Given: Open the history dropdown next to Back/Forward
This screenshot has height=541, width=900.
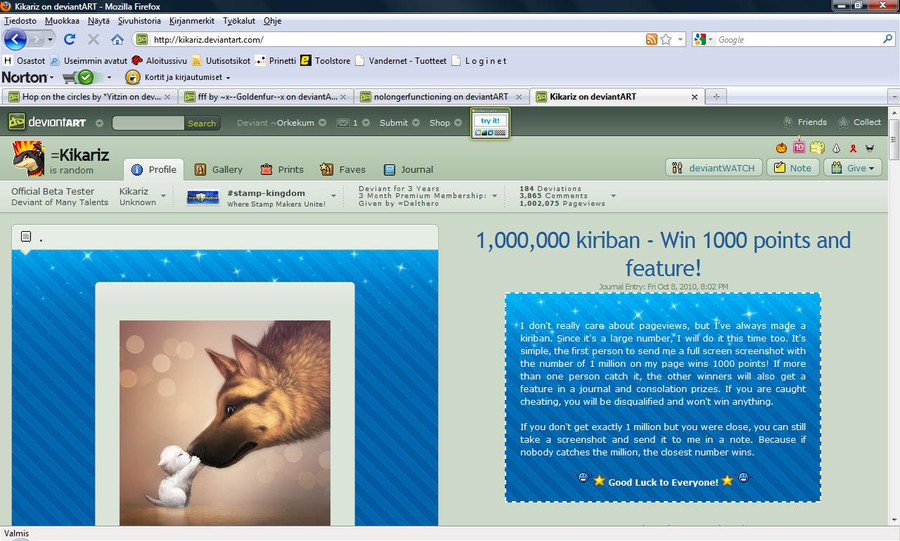Looking at the screenshot, I should point(51,40).
